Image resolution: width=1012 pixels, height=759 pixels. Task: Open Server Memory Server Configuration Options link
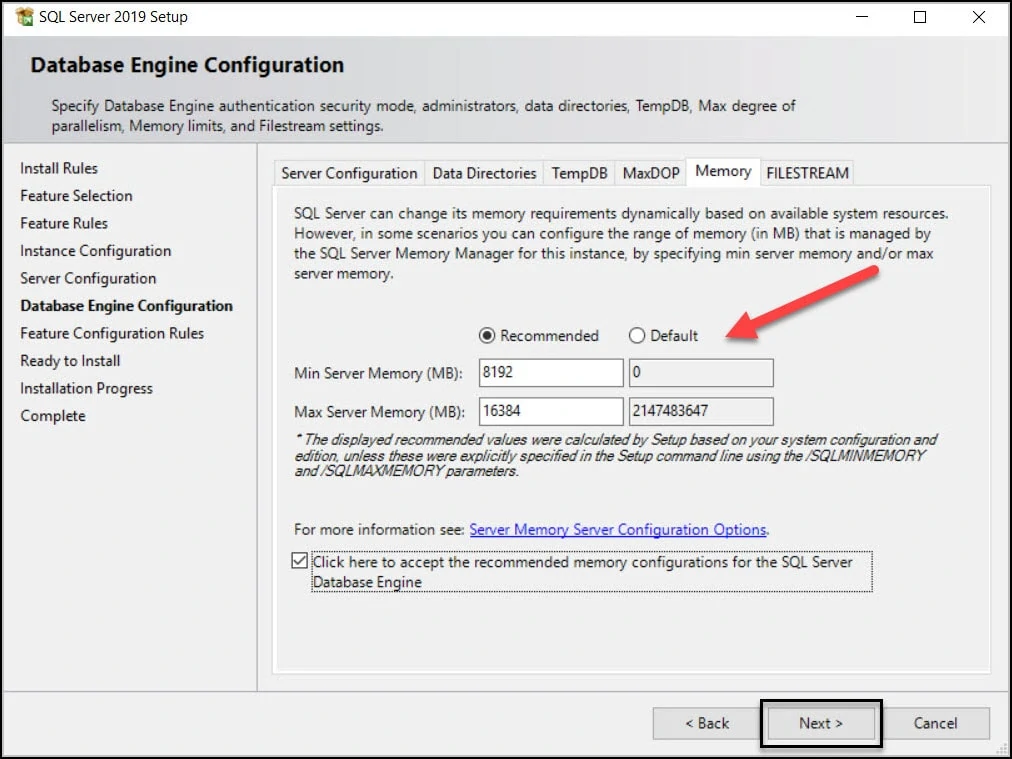pos(618,530)
